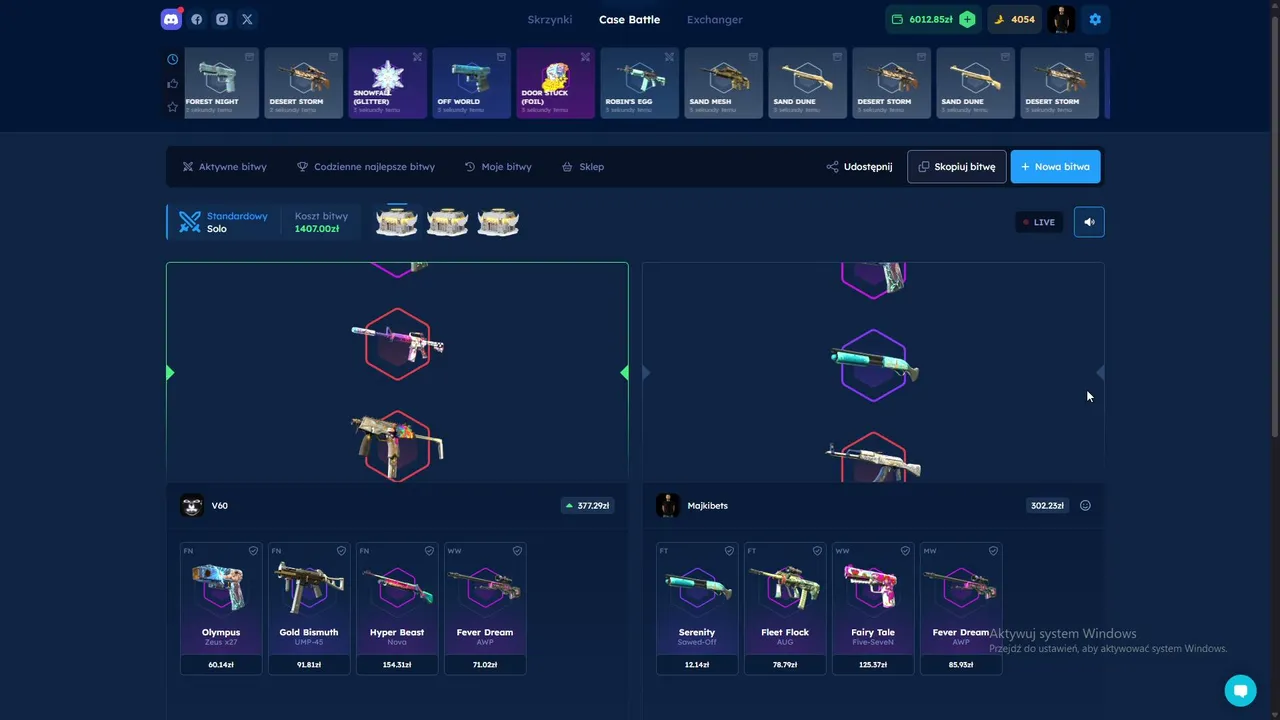Open the Forest Night drop in feed
Viewport: 1280px width, 720px height.
click(220, 83)
